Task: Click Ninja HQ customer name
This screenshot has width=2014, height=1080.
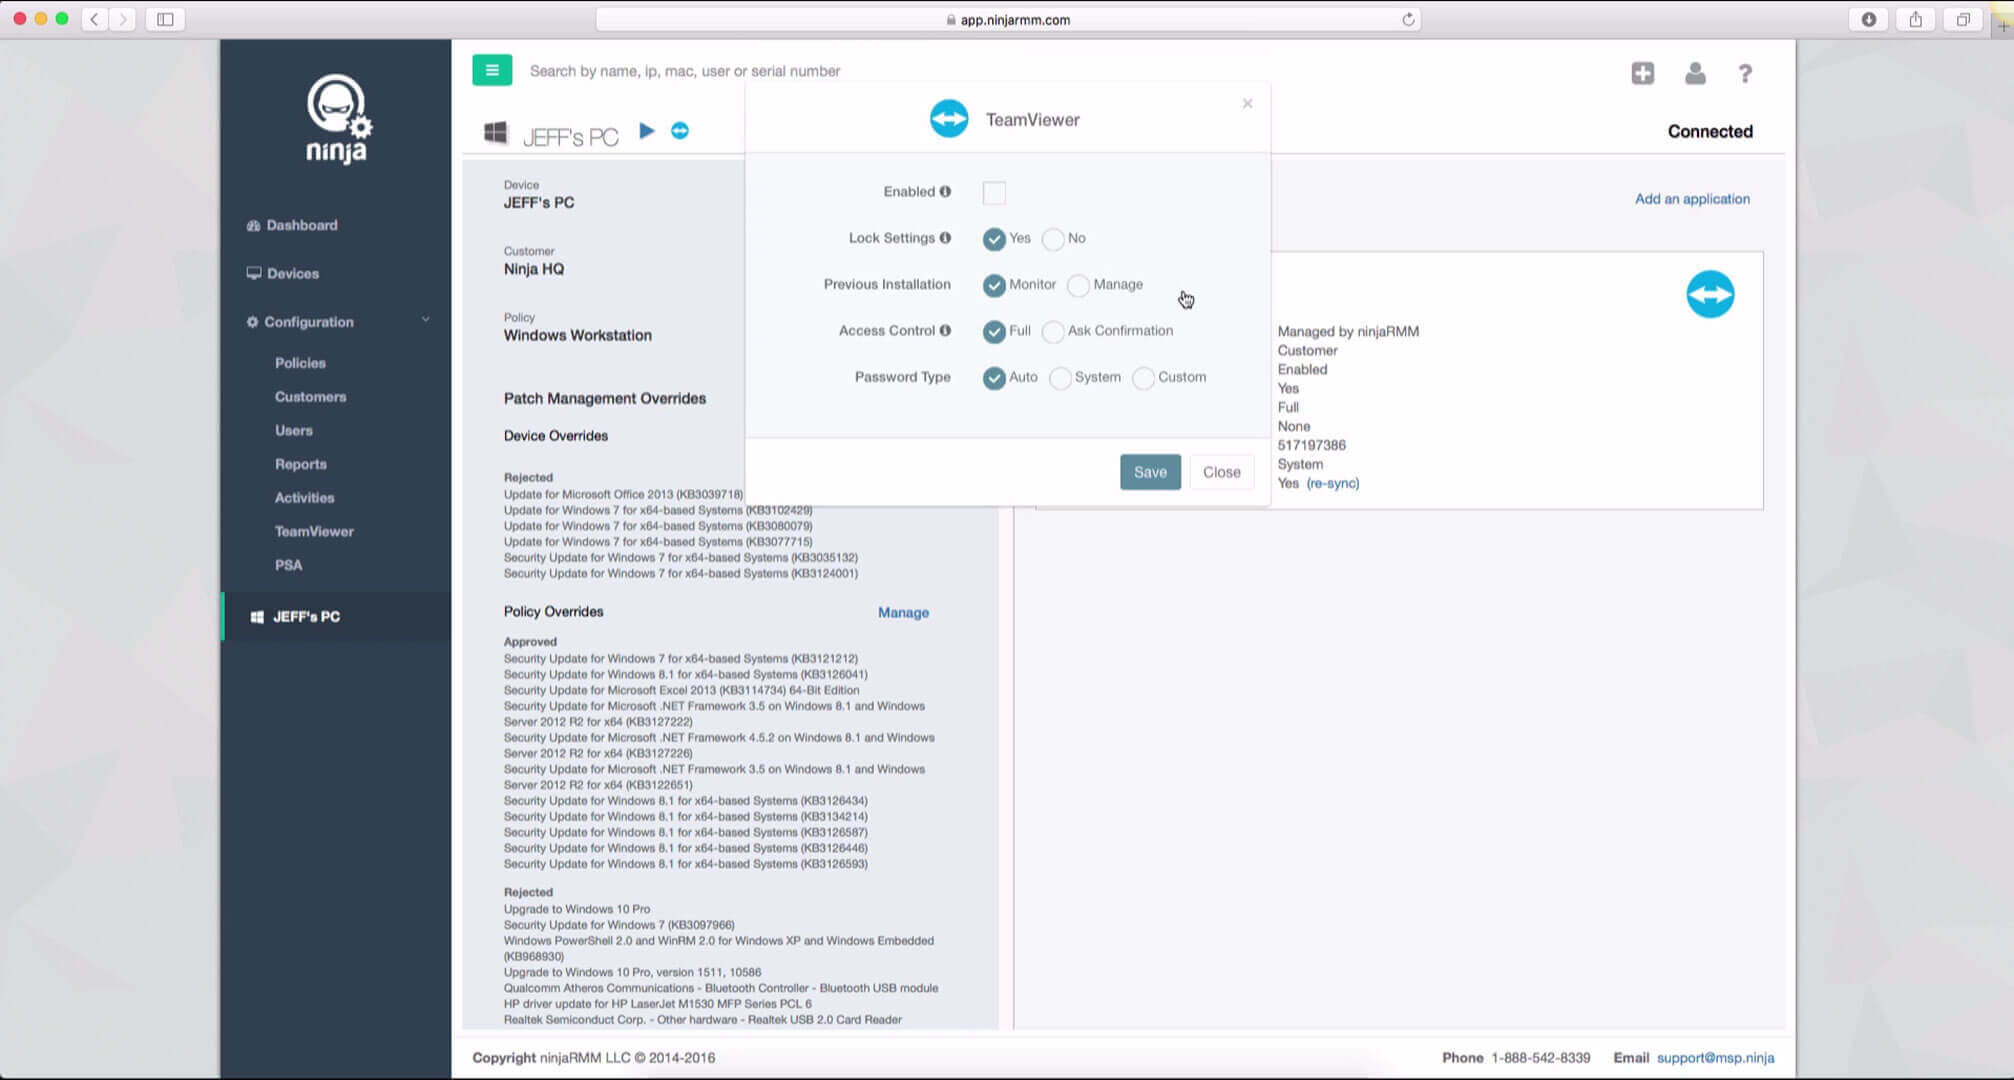Action: [x=534, y=269]
